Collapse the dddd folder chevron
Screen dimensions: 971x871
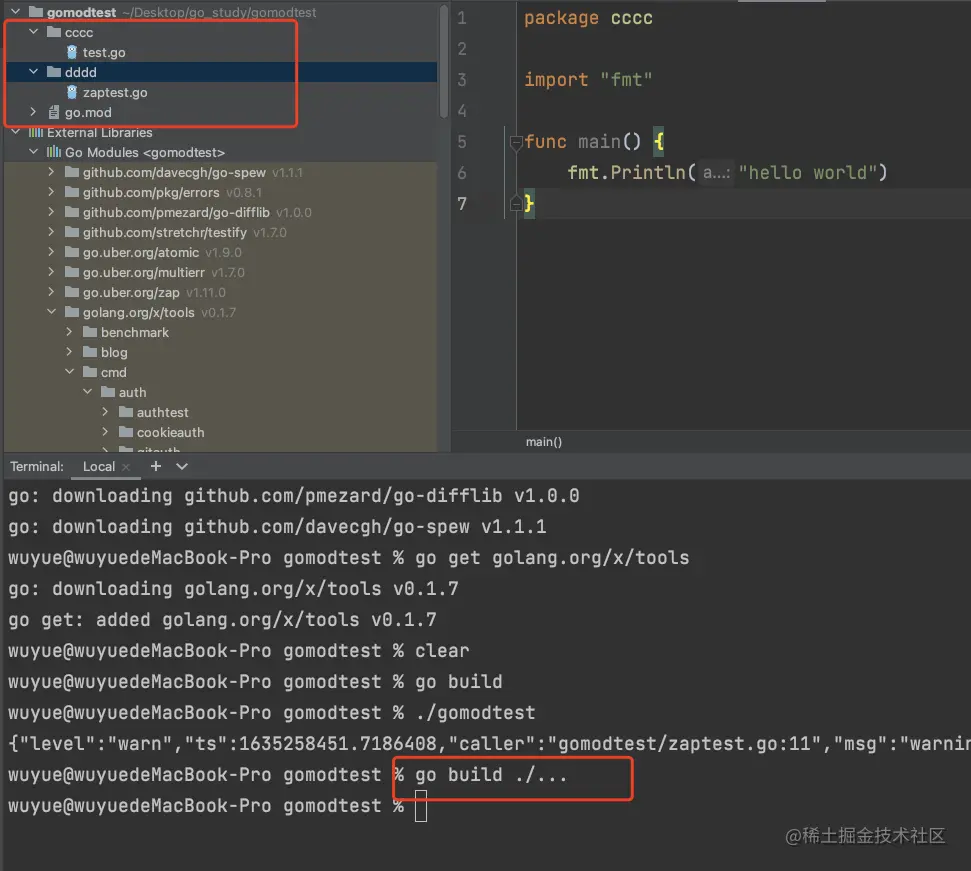point(34,72)
